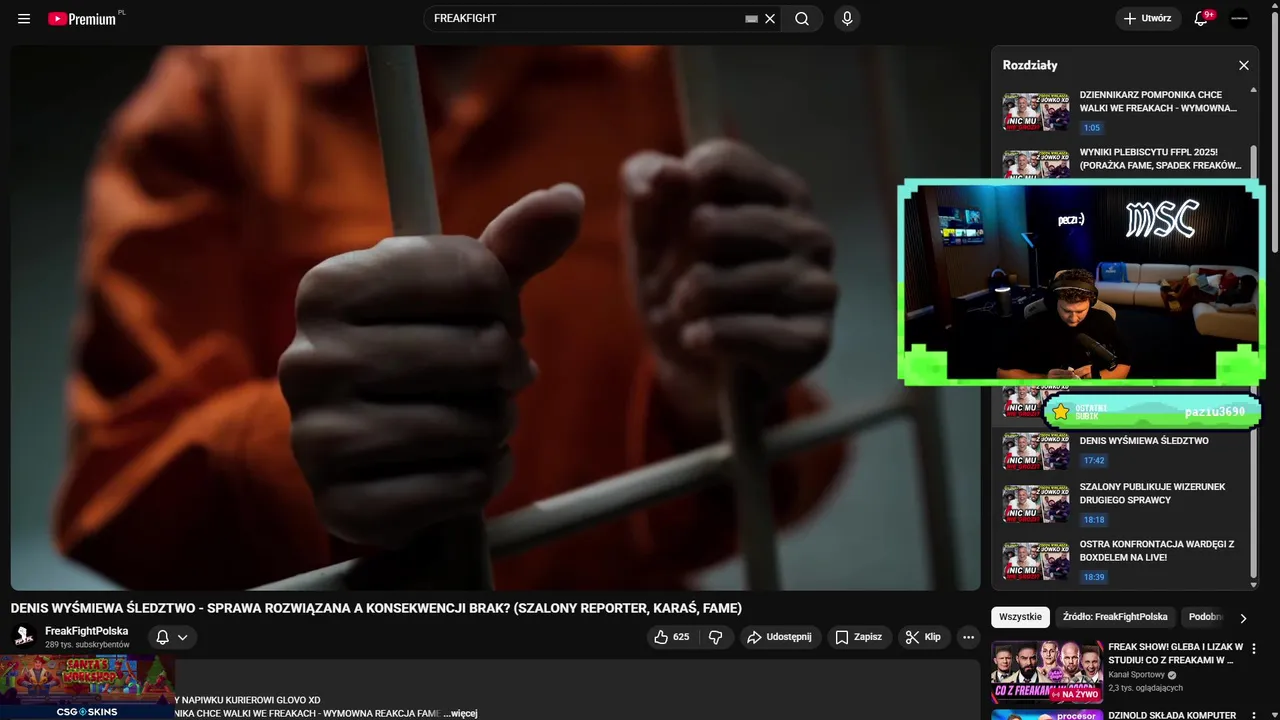Like the video with 625 likes
This screenshot has height=720, width=1280.
coord(672,637)
